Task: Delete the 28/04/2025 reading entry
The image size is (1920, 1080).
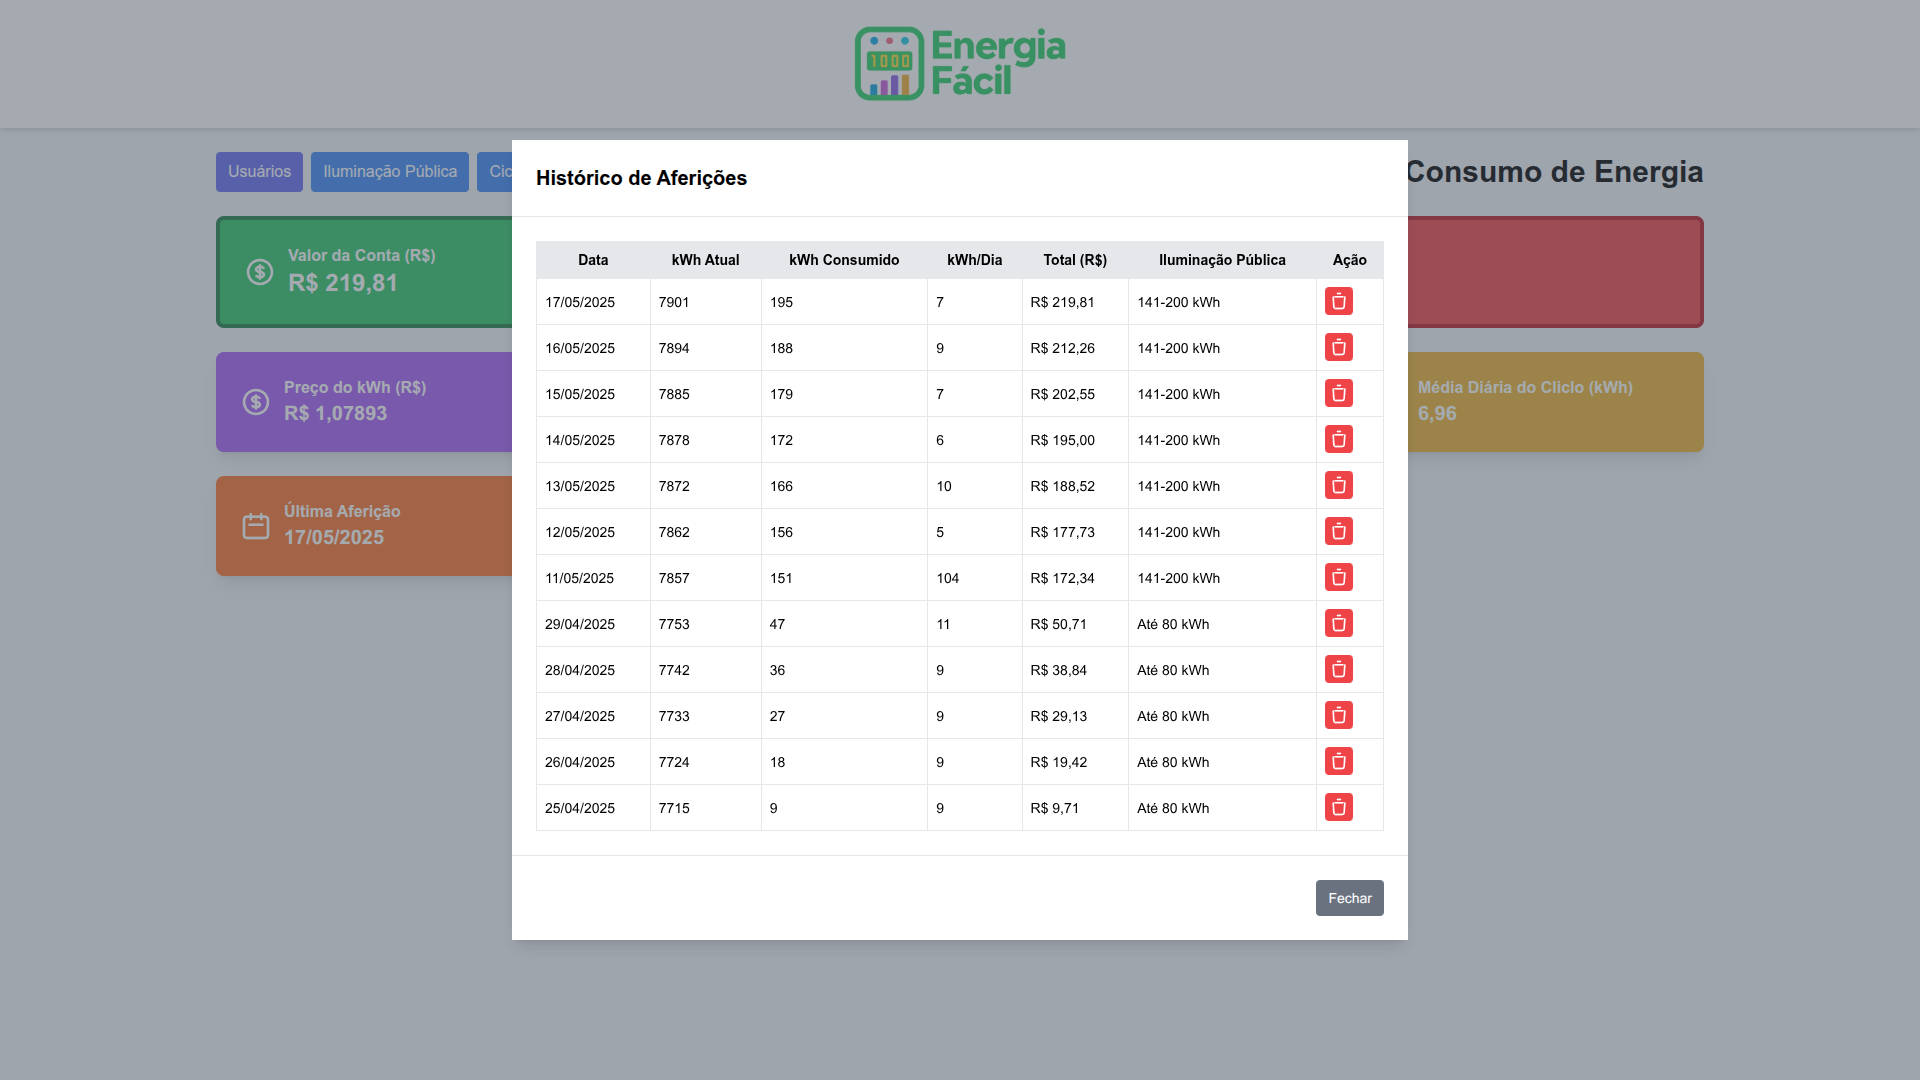Action: tap(1338, 669)
